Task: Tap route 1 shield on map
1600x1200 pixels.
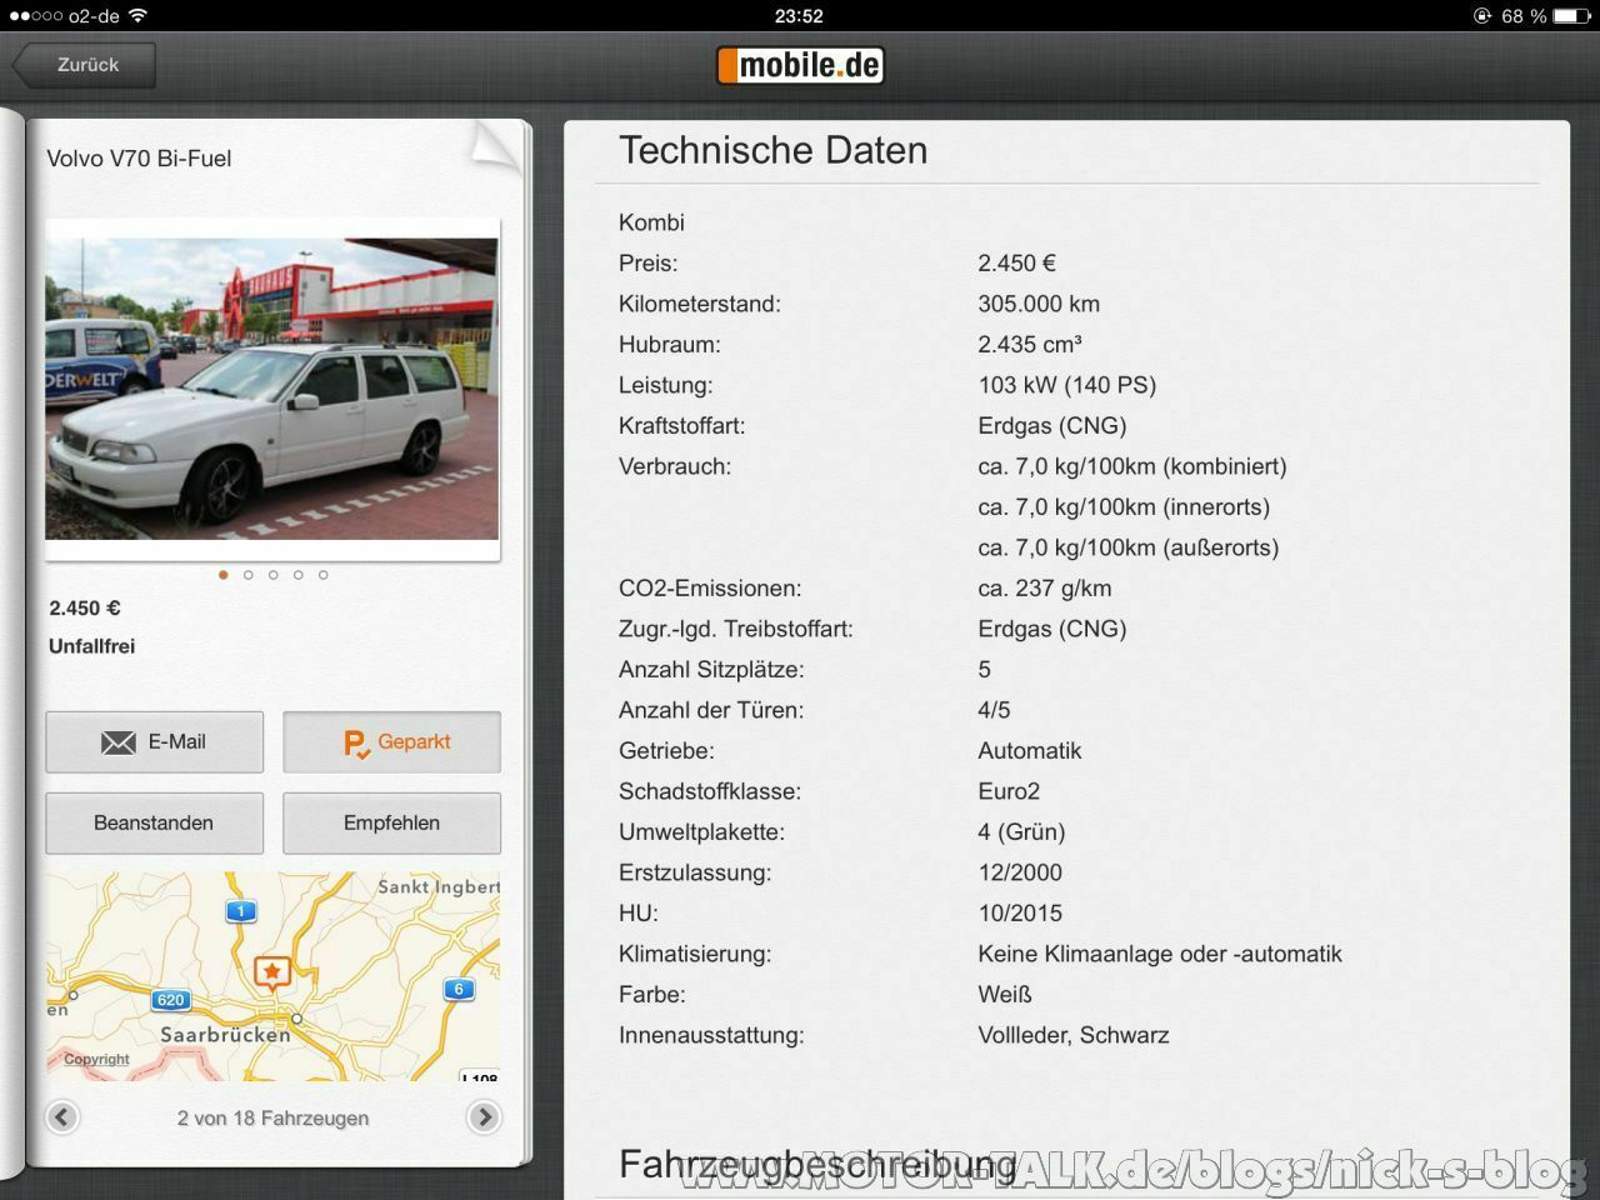Action: (x=240, y=911)
